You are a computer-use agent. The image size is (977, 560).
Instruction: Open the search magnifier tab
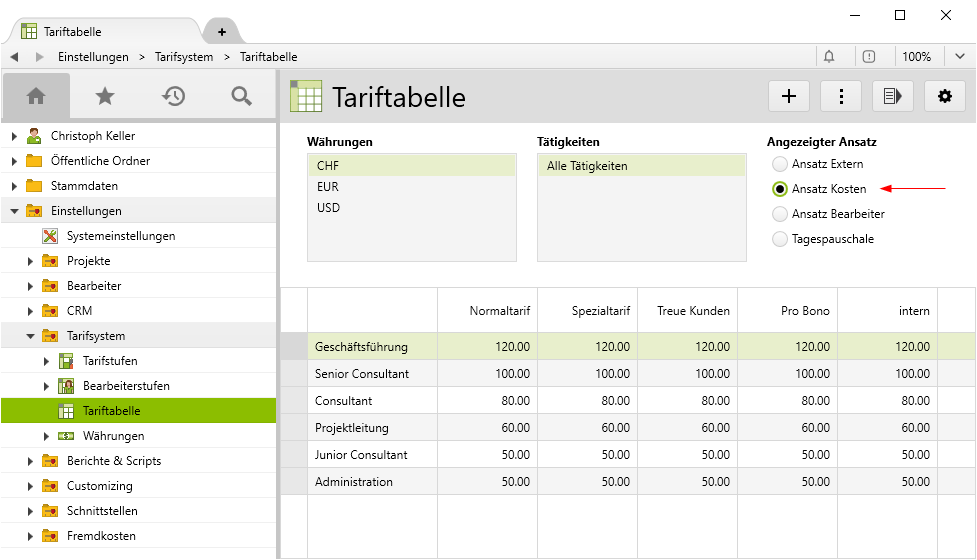point(241,96)
